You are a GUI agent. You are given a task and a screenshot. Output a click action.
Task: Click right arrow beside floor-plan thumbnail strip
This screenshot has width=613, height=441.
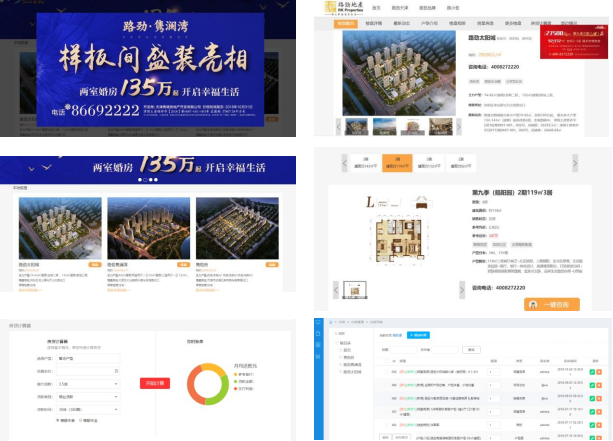point(462,290)
